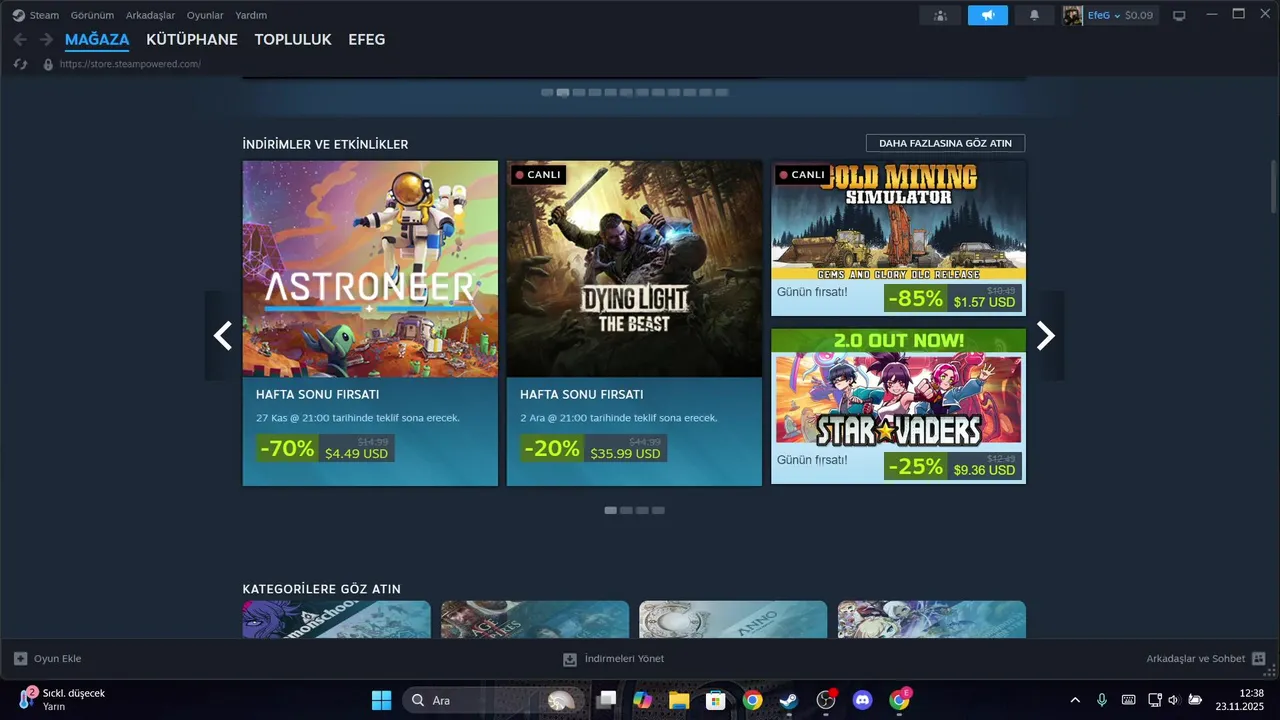Open Discord from the taskbar
1280x720 pixels.
tap(863, 700)
